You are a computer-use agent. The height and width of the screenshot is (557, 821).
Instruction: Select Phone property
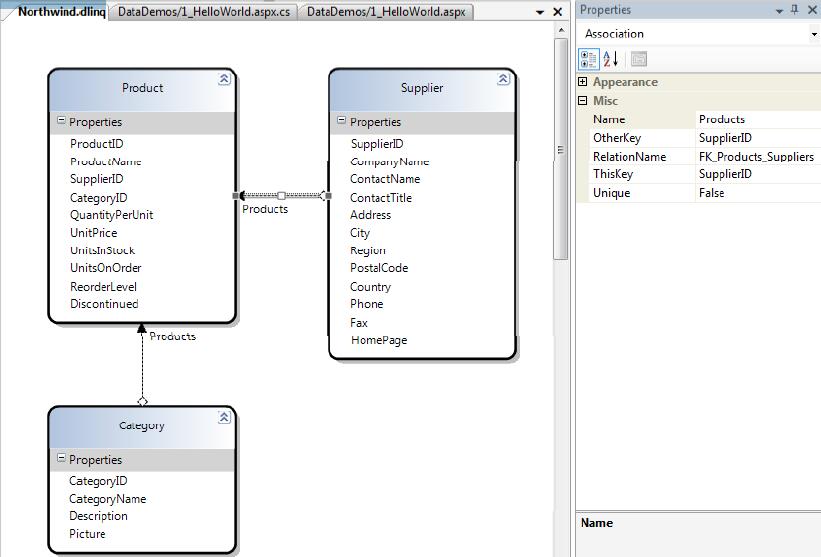(x=367, y=304)
